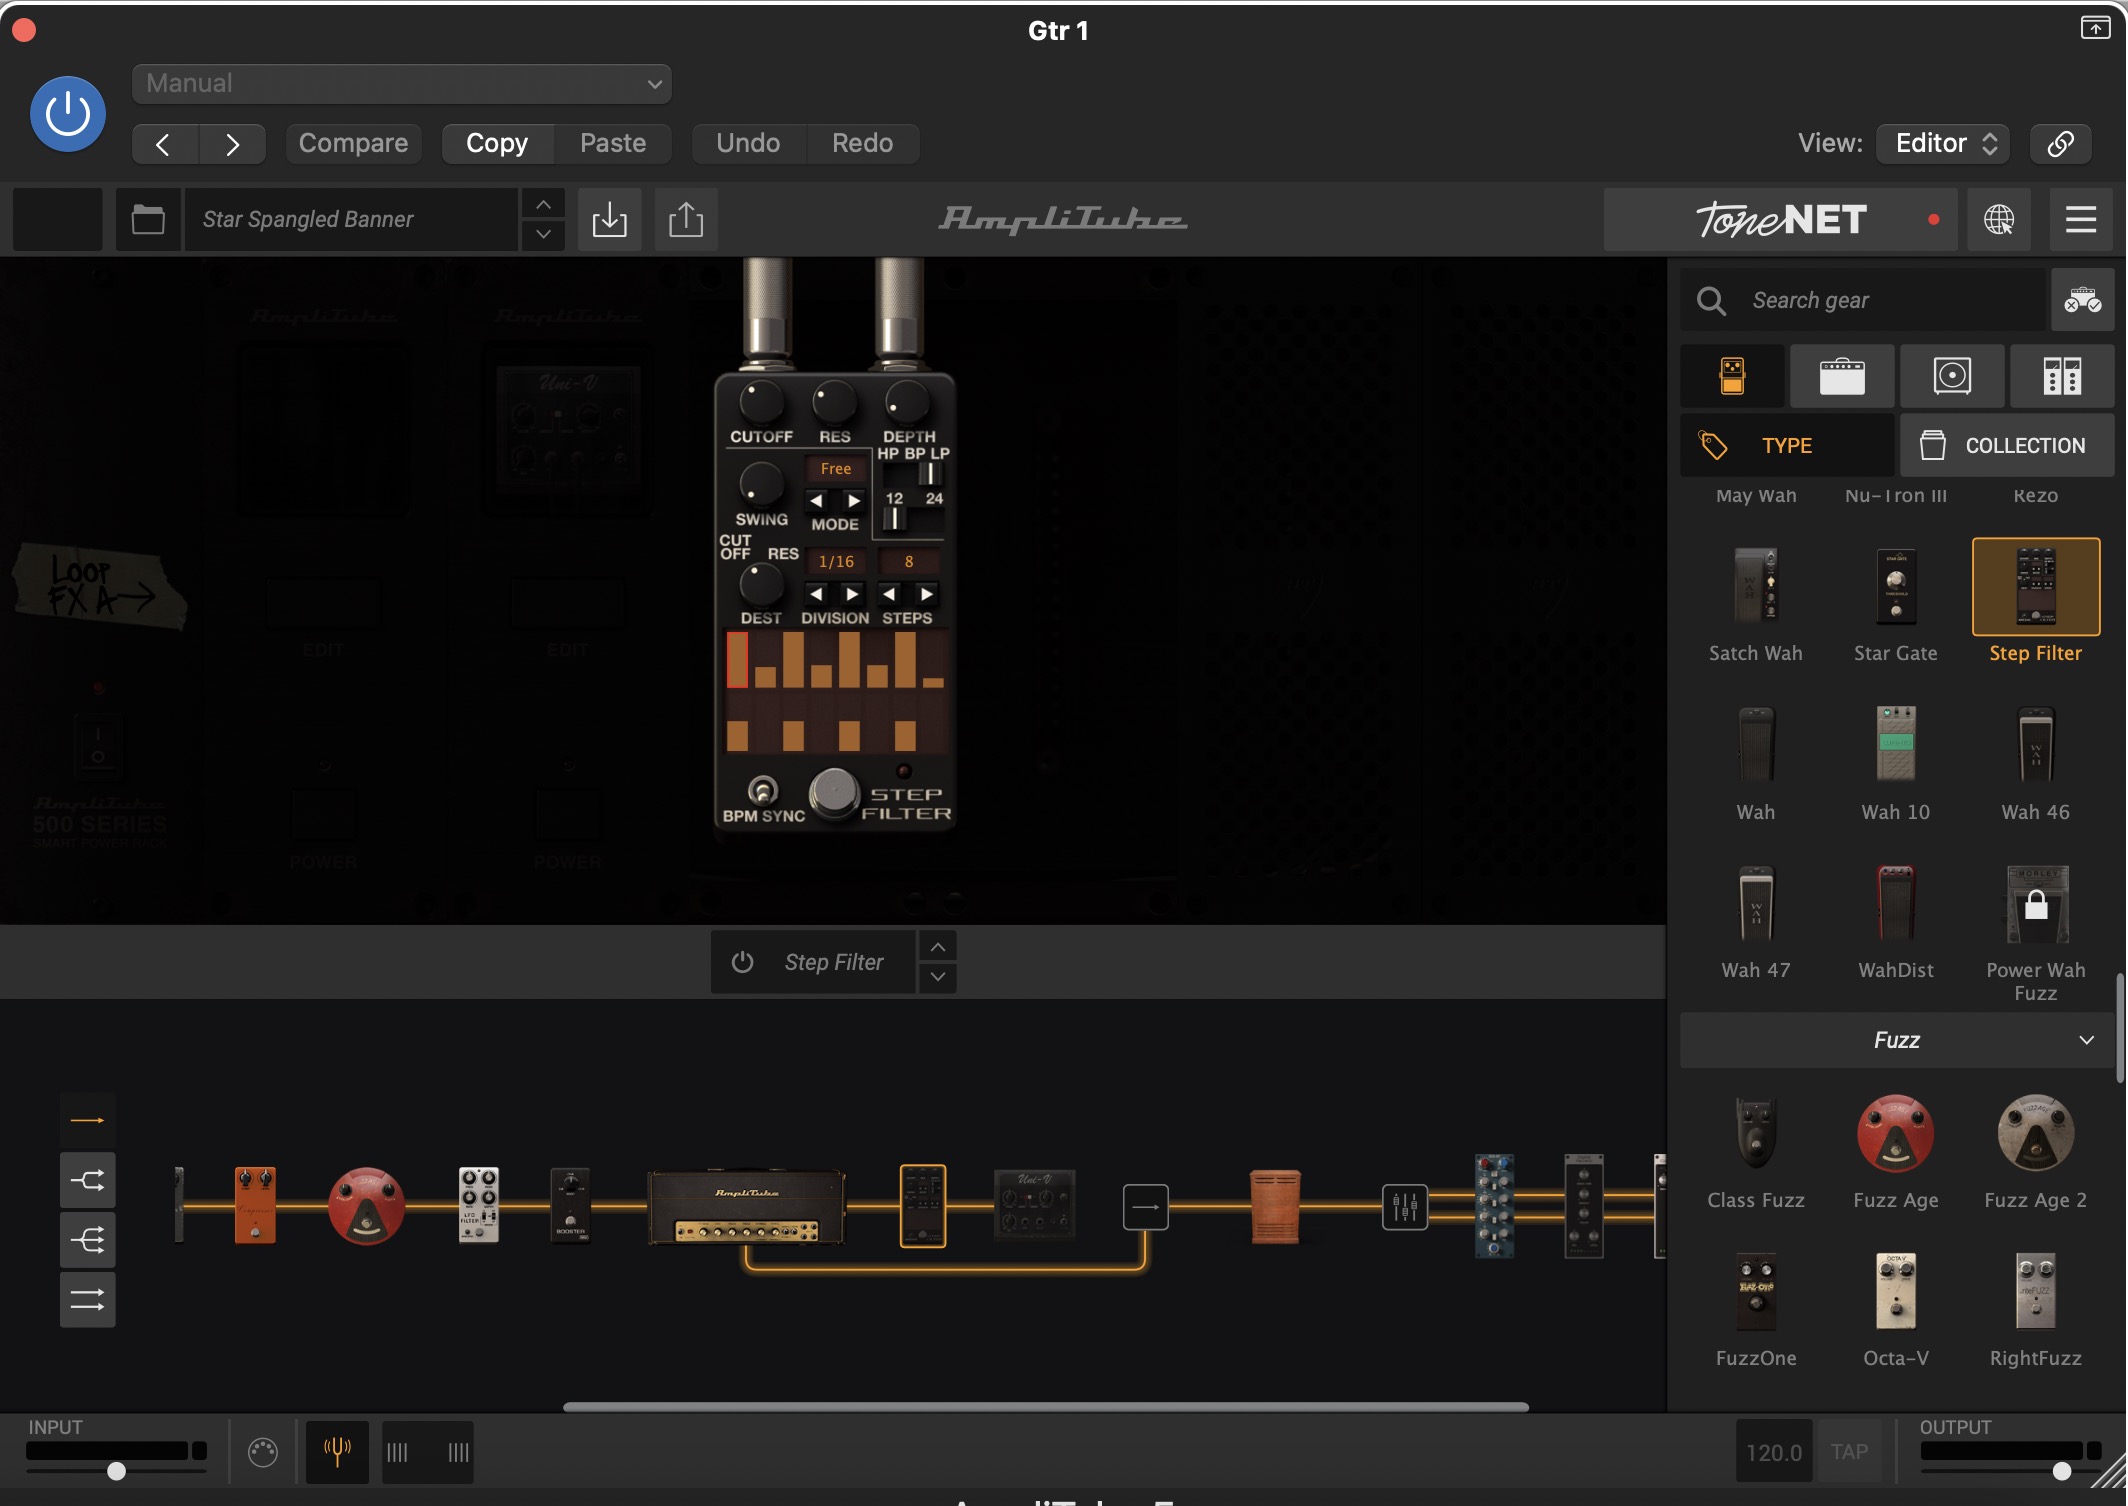Click the Undo button
This screenshot has height=1506, width=2128.
[x=748, y=144]
